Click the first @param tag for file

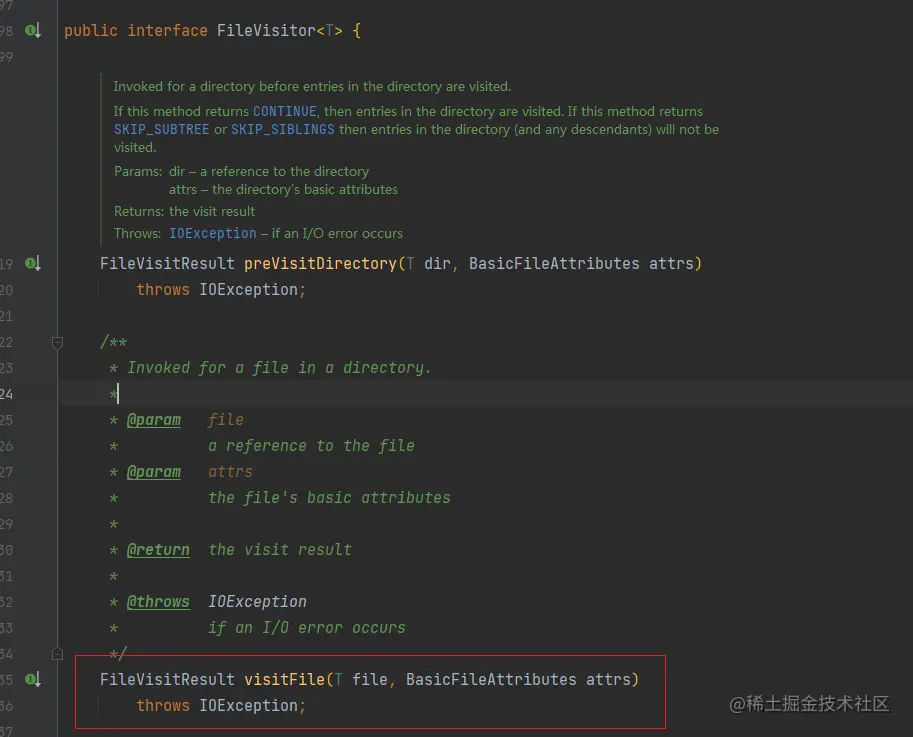coord(154,420)
